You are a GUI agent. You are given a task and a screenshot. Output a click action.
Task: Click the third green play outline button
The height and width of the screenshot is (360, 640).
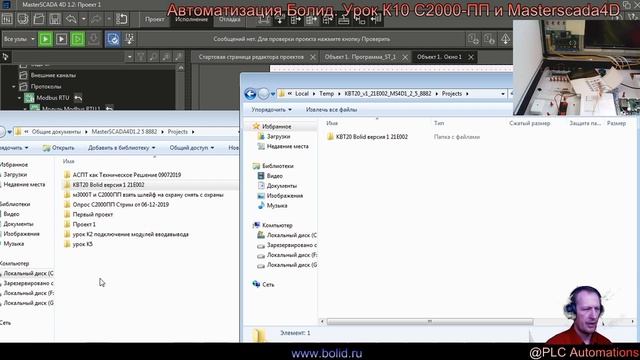click(x=78, y=39)
